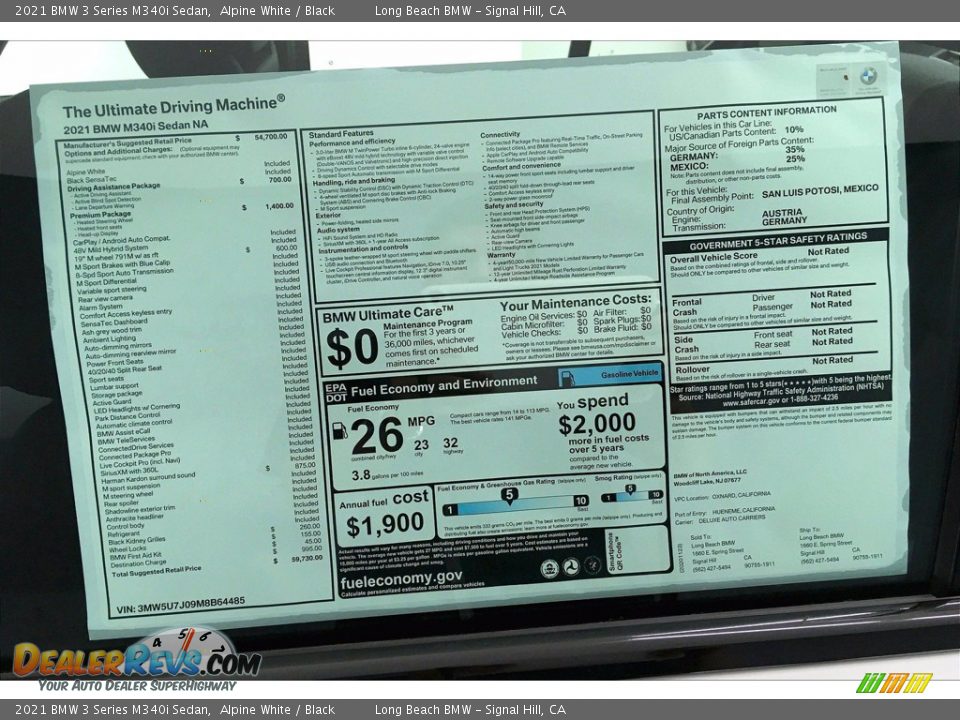Click The Ultimate Driving Machine heading
Screen dimensions: 960x720
pyautogui.click(x=173, y=107)
